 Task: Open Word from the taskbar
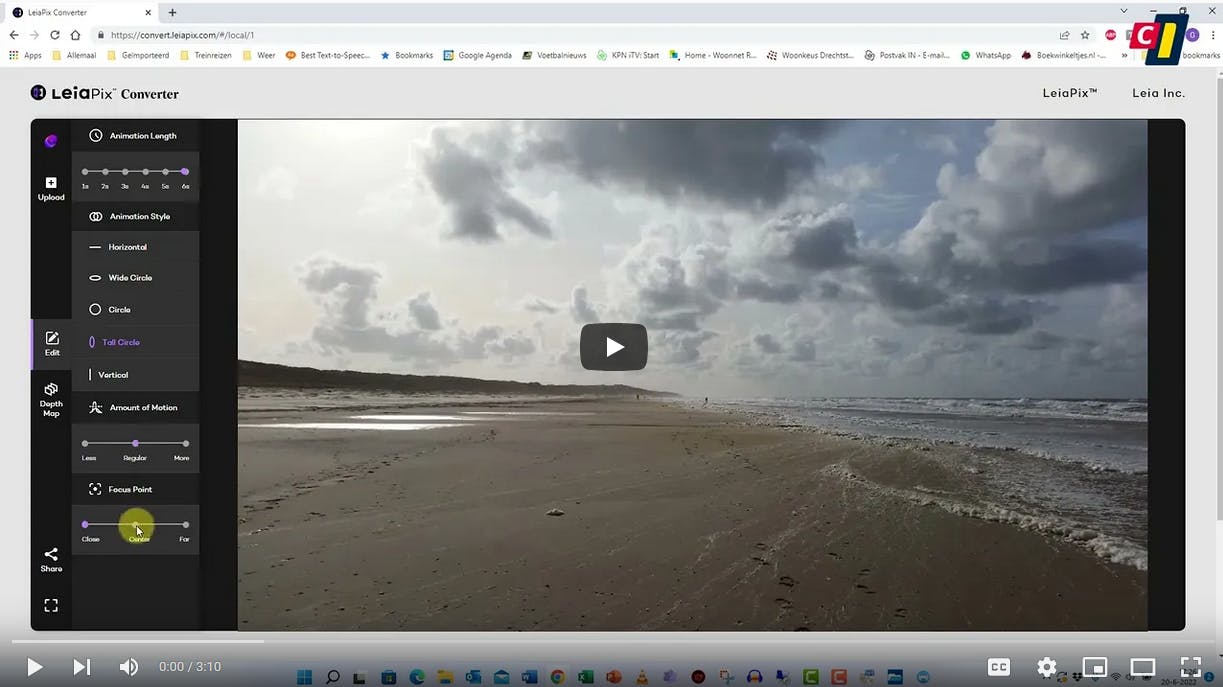[x=529, y=677]
